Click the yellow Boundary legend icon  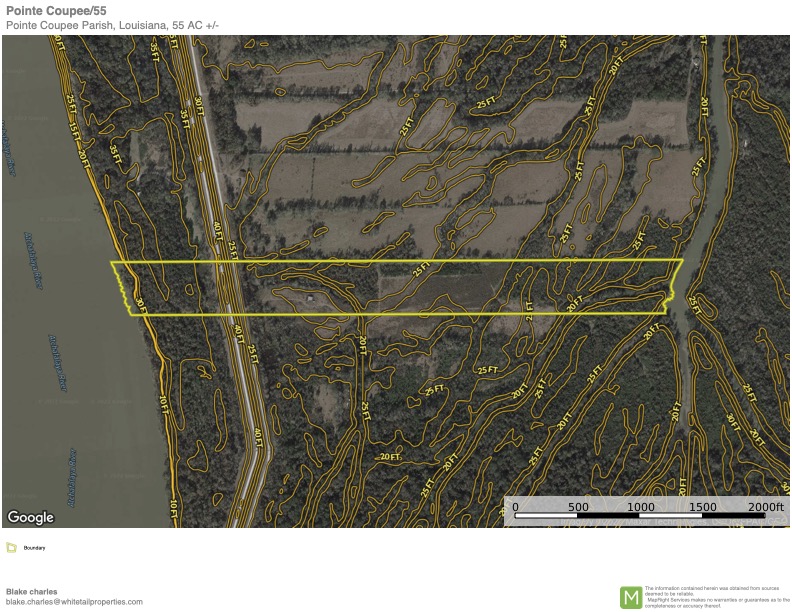(x=11, y=547)
